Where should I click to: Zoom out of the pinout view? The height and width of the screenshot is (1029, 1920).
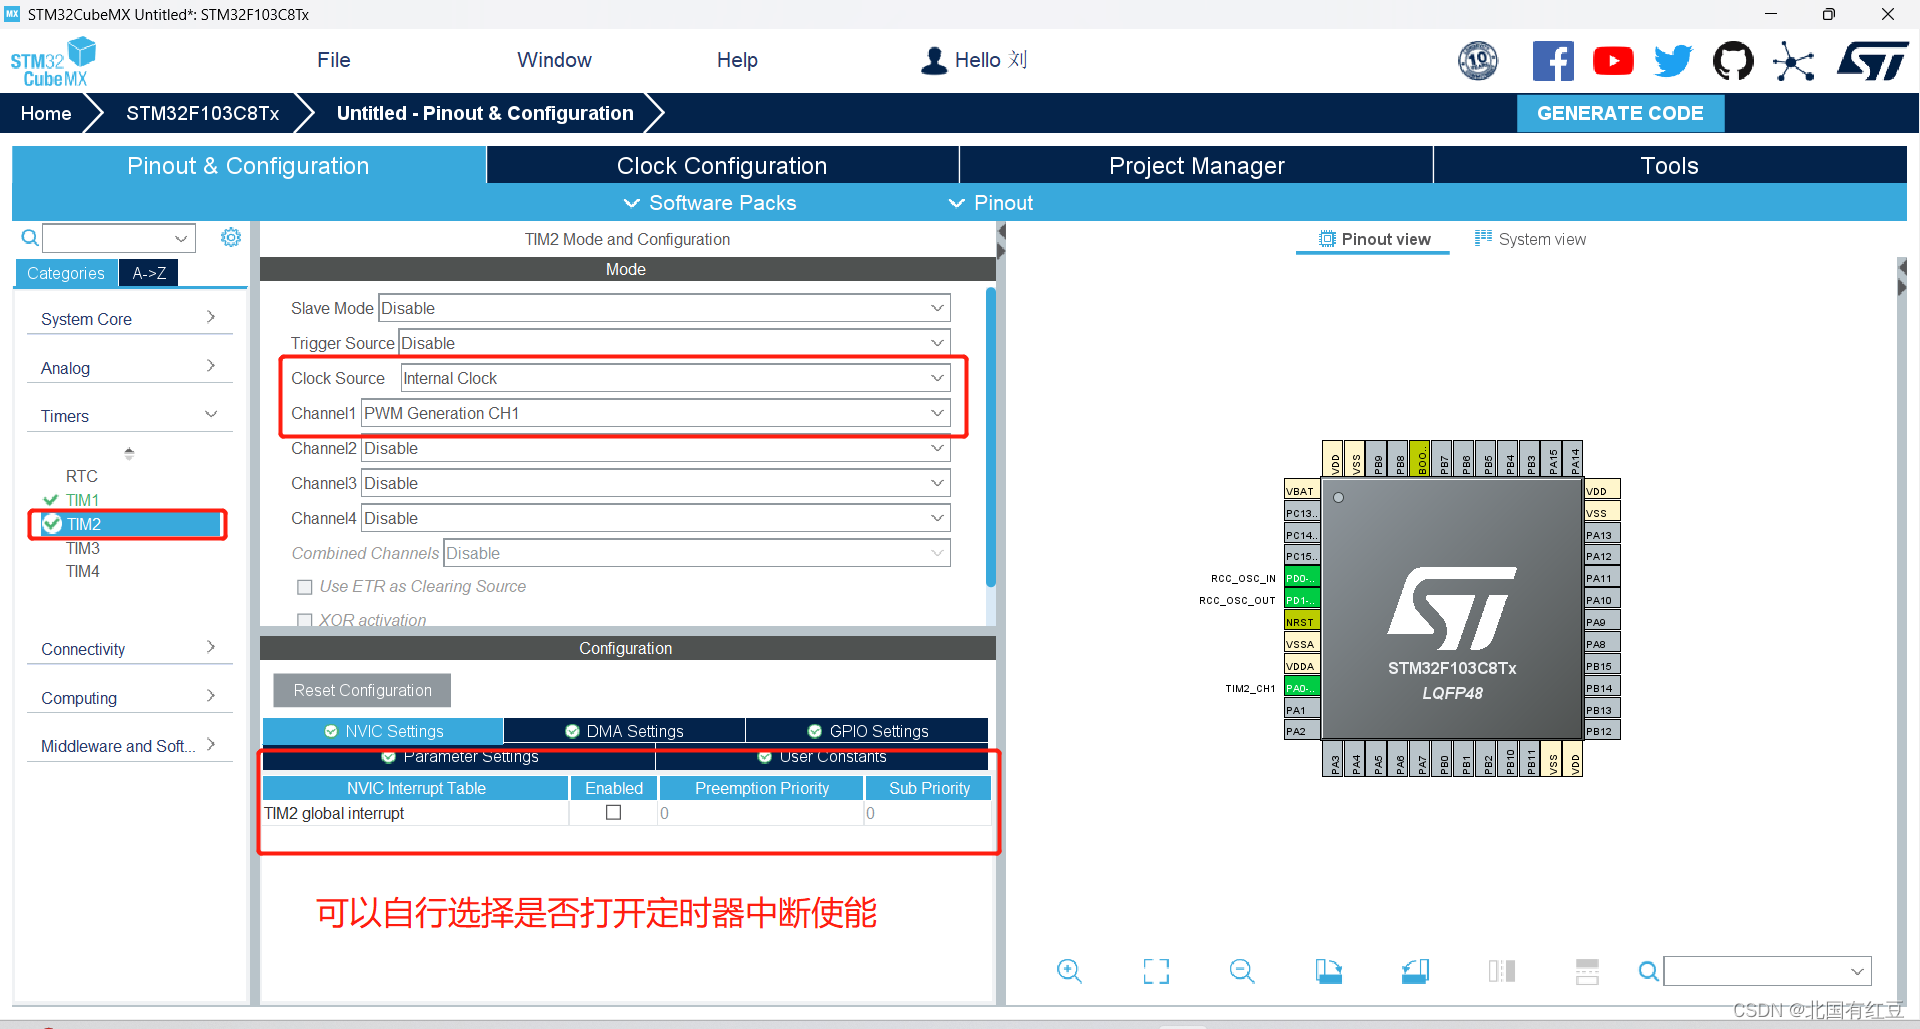pyautogui.click(x=1241, y=970)
